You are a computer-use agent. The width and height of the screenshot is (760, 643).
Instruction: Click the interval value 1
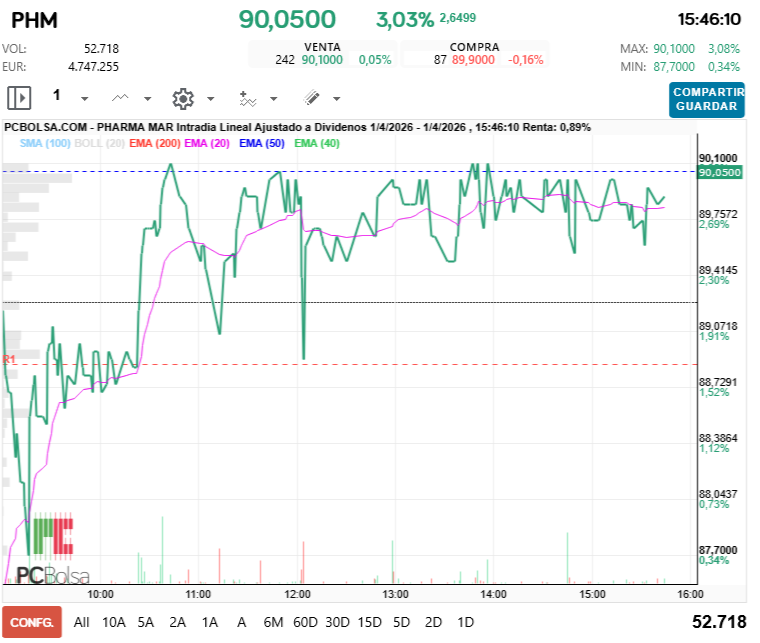(57, 95)
